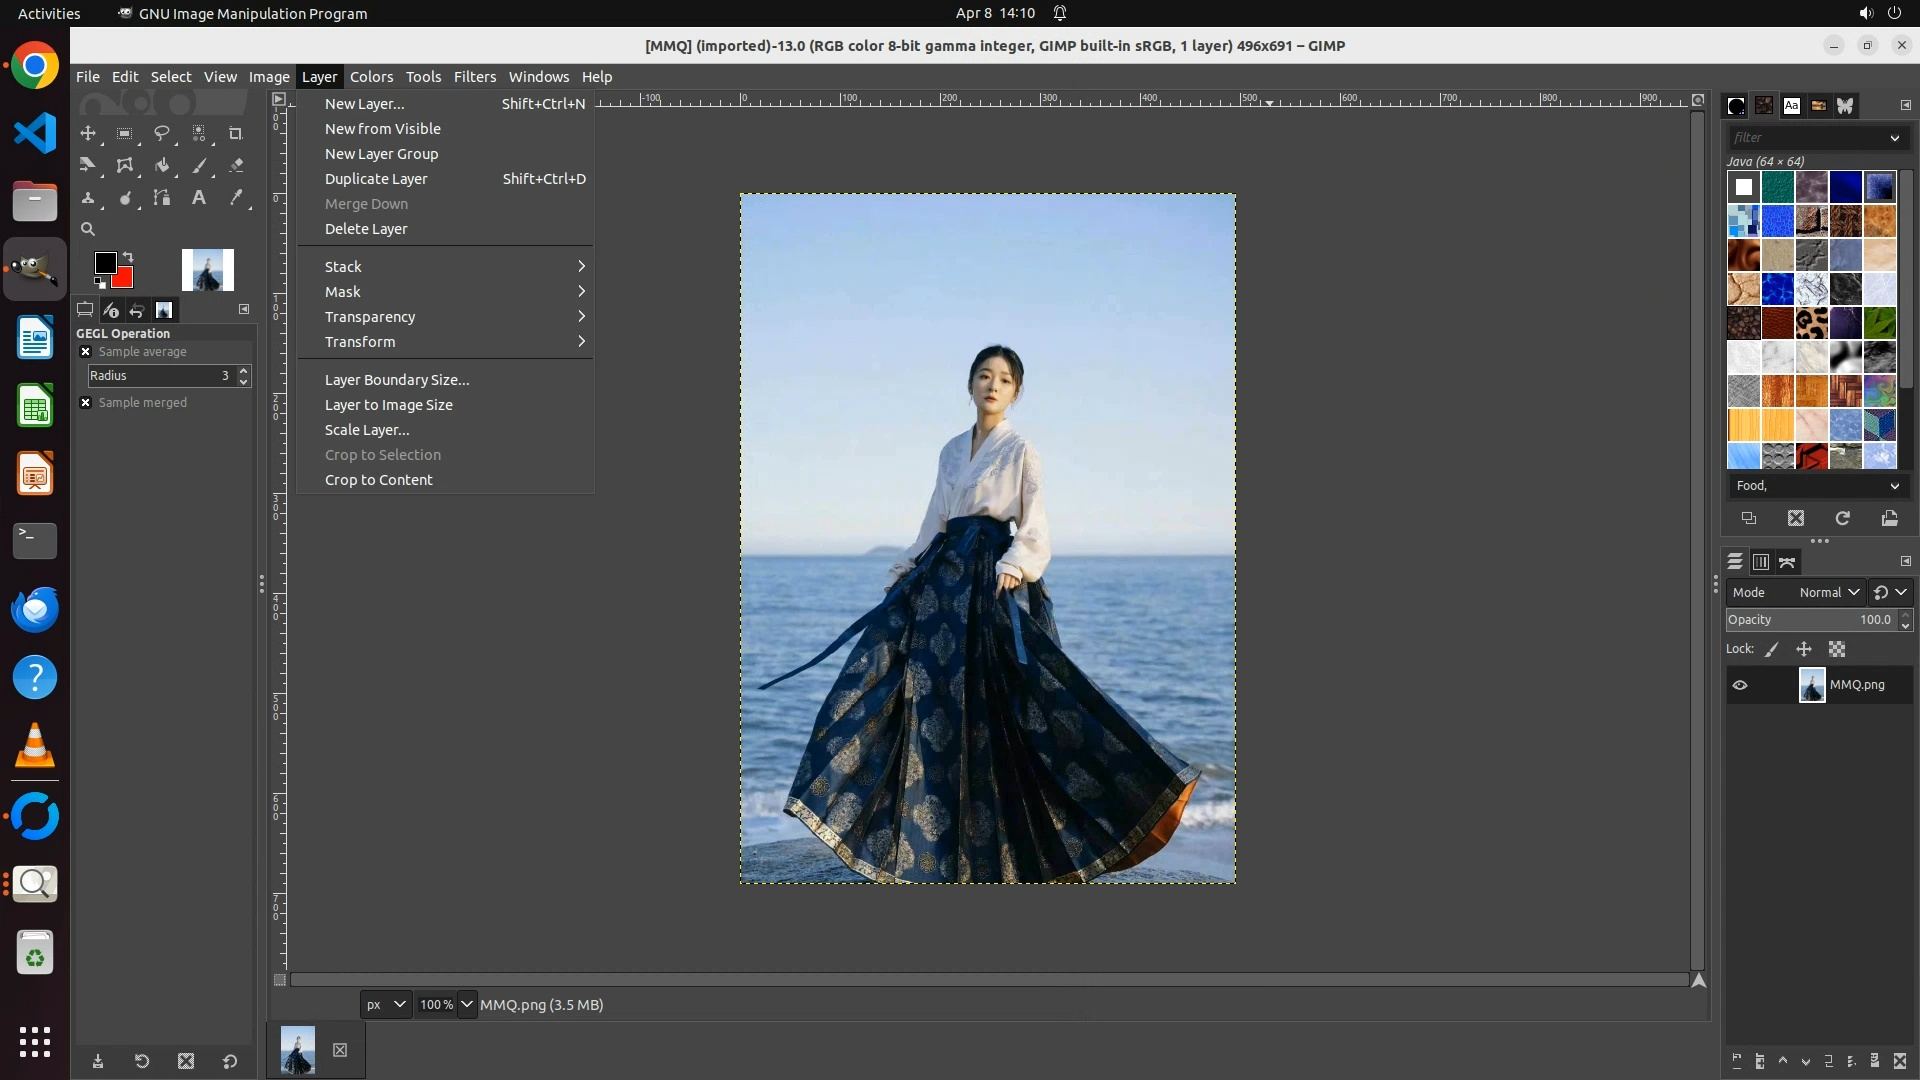Select the Zoom magnifier tool
The image size is (1920, 1080).
[x=88, y=229]
